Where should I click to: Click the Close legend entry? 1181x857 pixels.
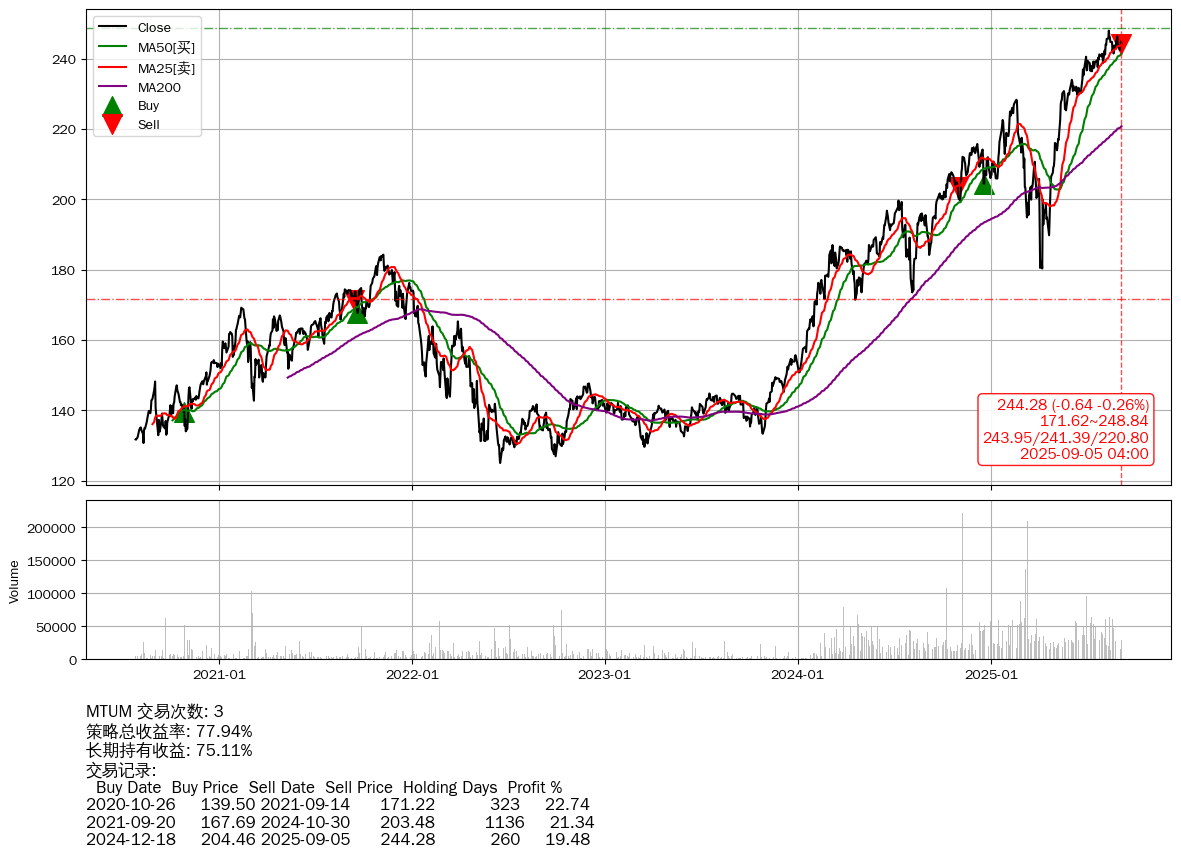point(154,28)
